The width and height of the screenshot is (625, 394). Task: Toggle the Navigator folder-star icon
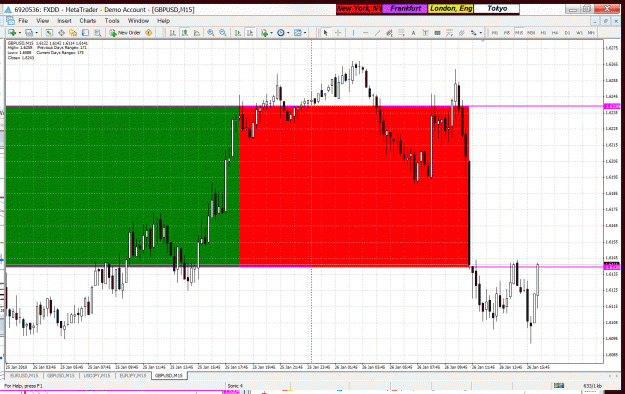[73, 33]
